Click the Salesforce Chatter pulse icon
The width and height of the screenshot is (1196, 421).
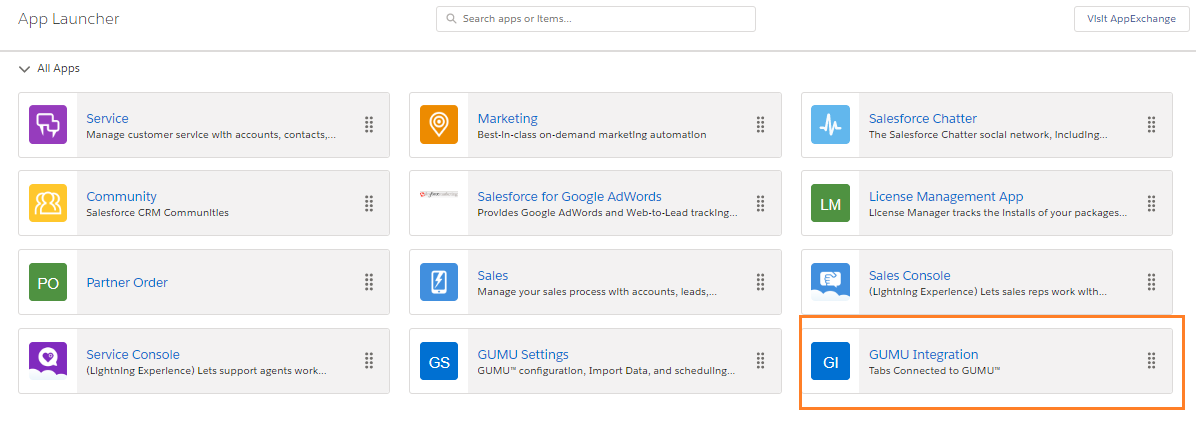click(x=830, y=125)
